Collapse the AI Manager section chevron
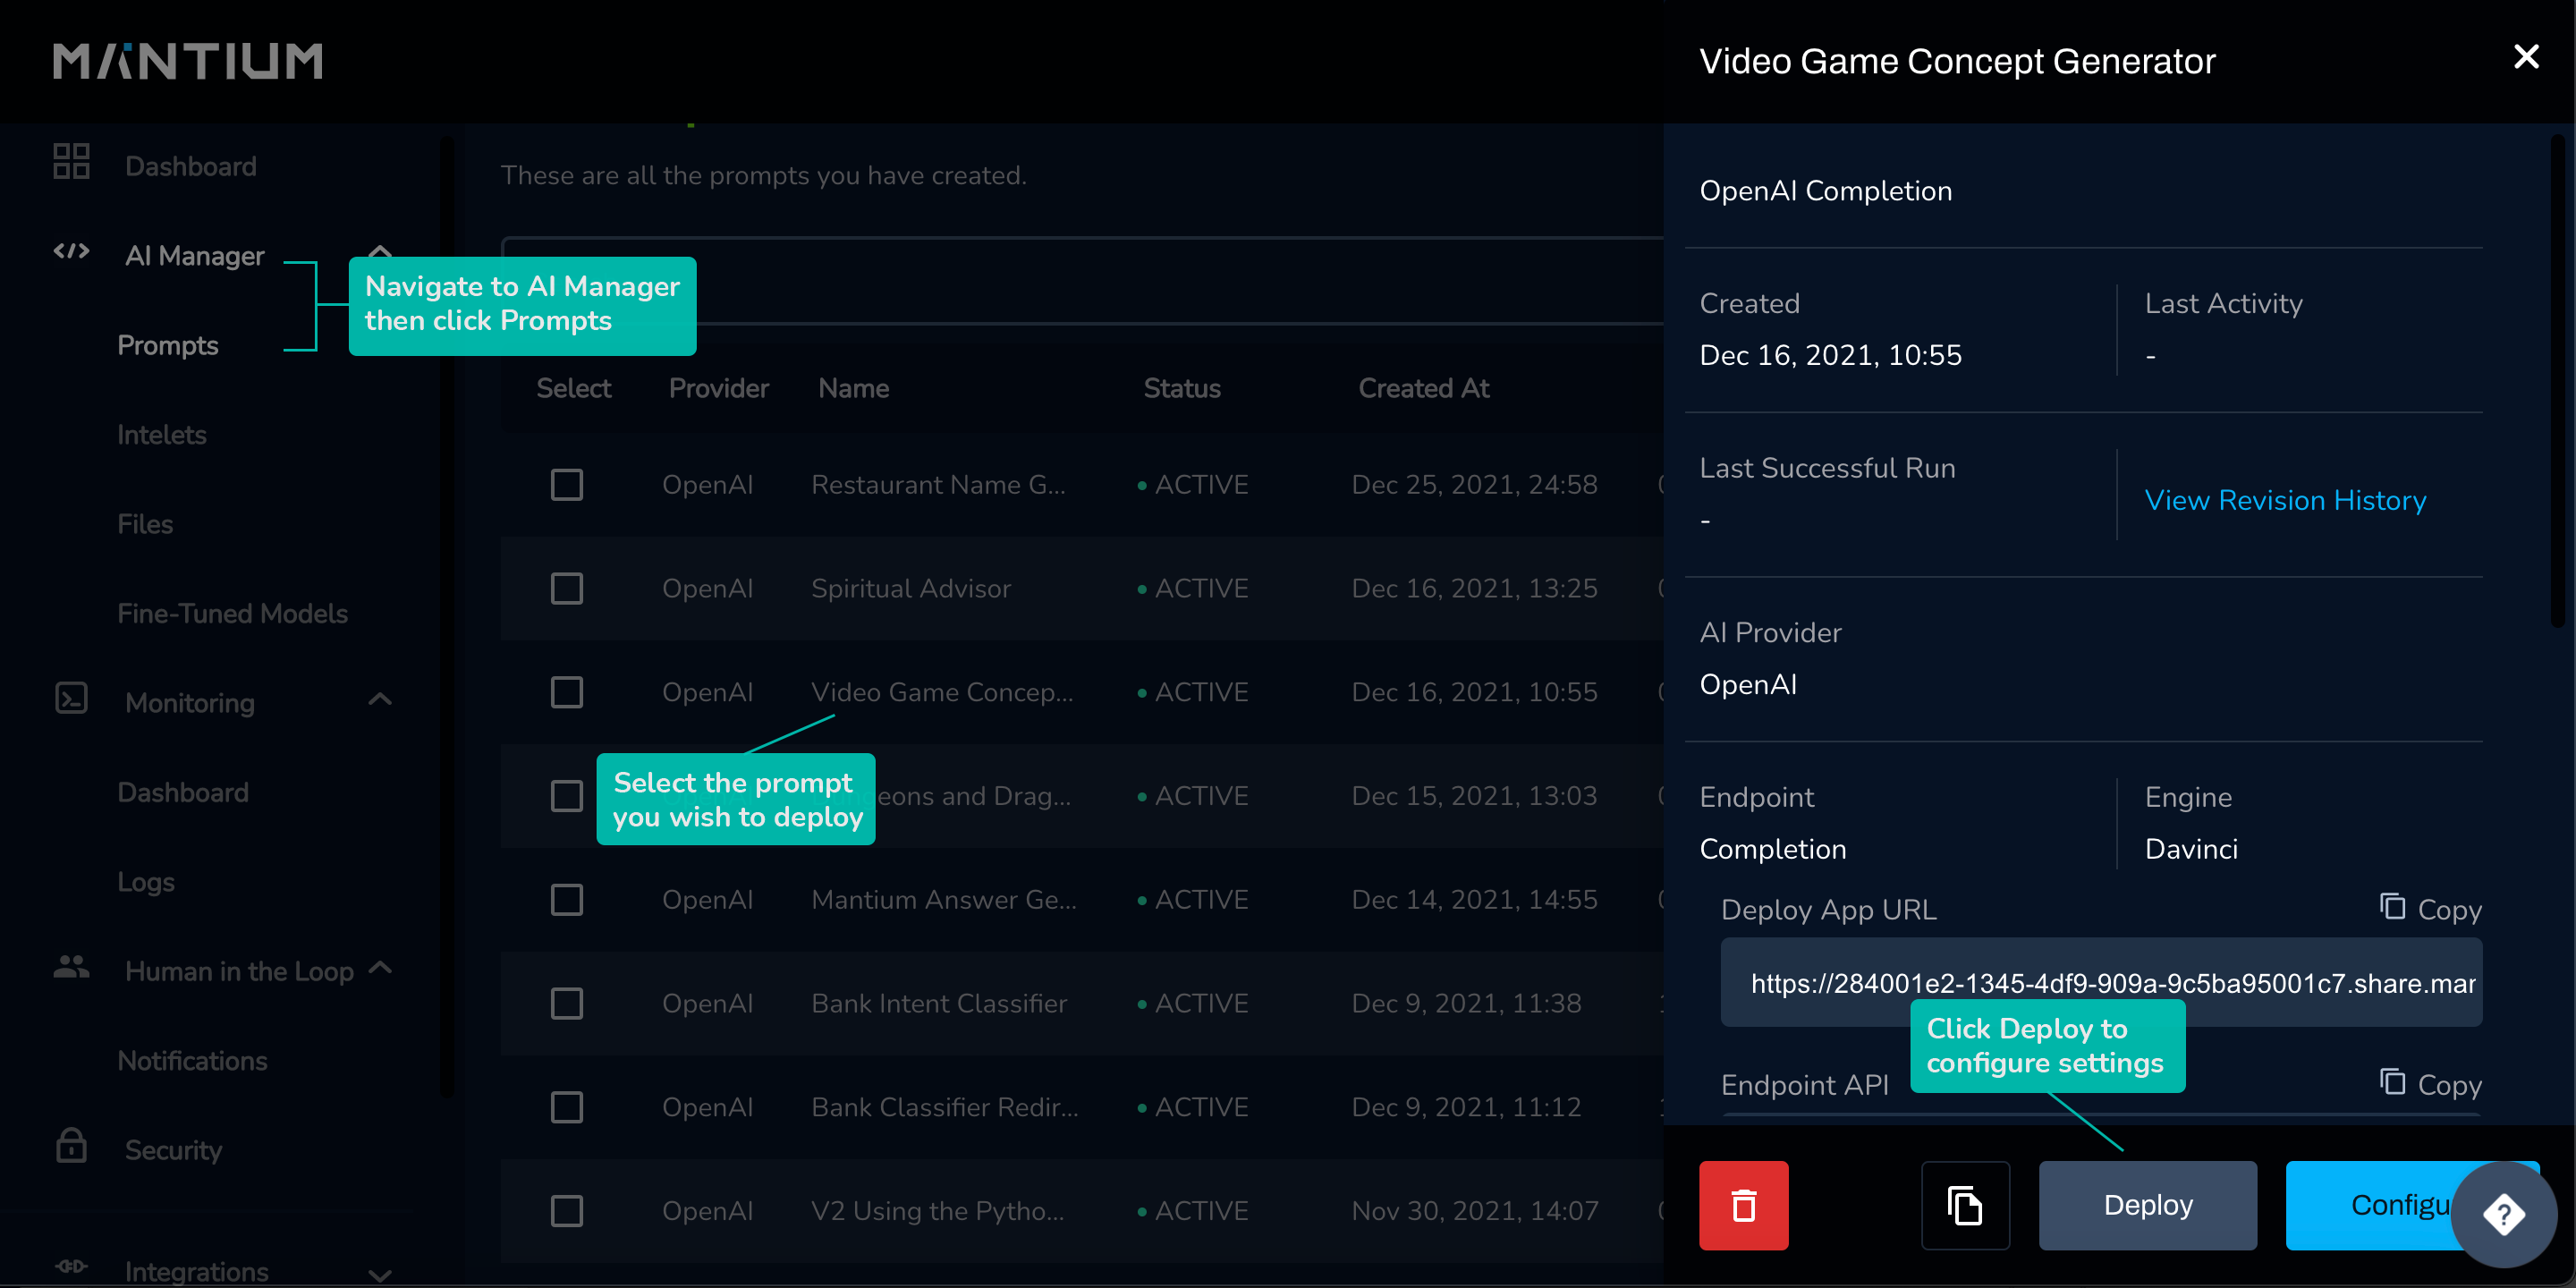 pyautogui.click(x=380, y=250)
